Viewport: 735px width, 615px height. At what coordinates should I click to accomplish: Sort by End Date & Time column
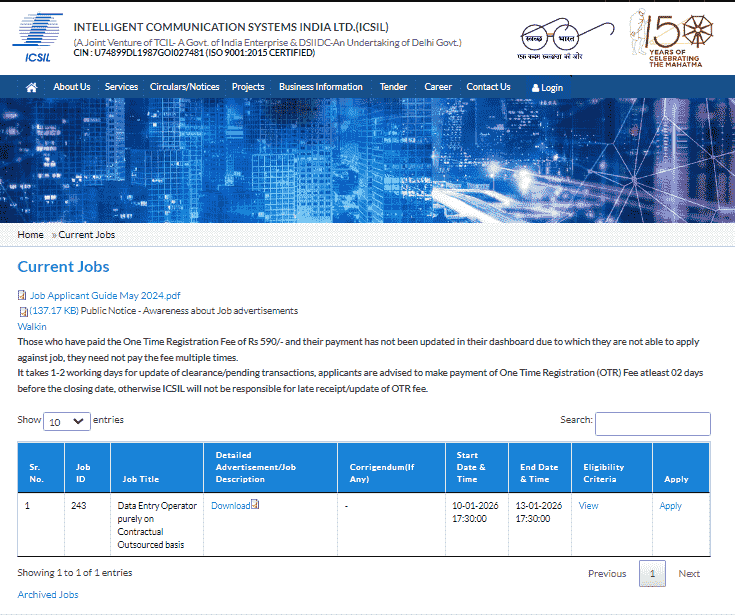(540, 467)
